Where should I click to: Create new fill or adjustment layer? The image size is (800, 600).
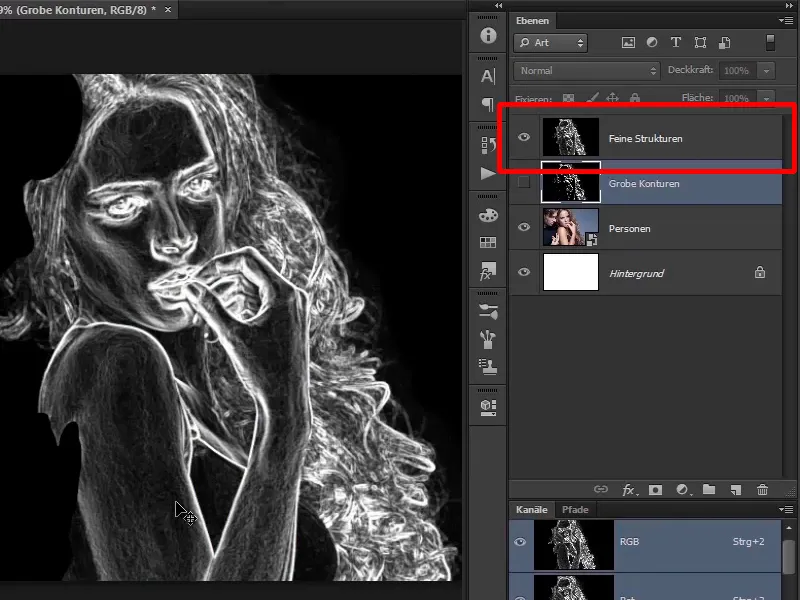[x=683, y=490]
